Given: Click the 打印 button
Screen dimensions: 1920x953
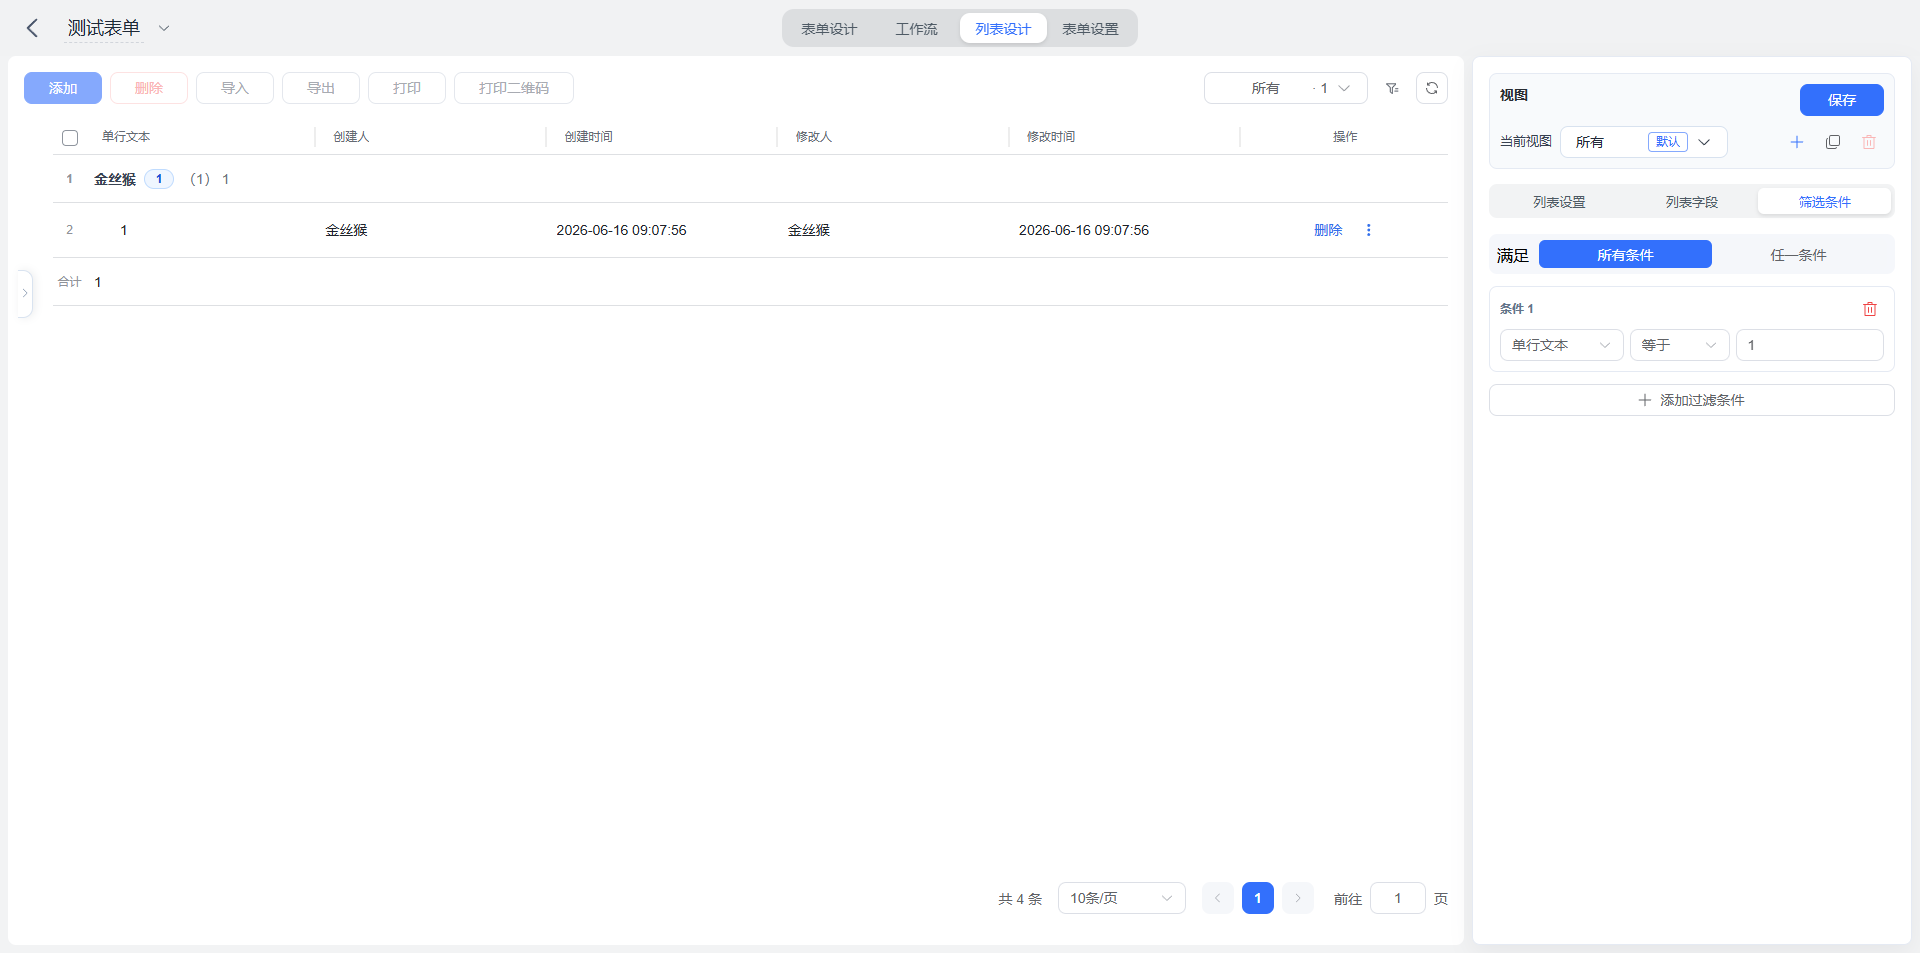Looking at the screenshot, I should 407,88.
